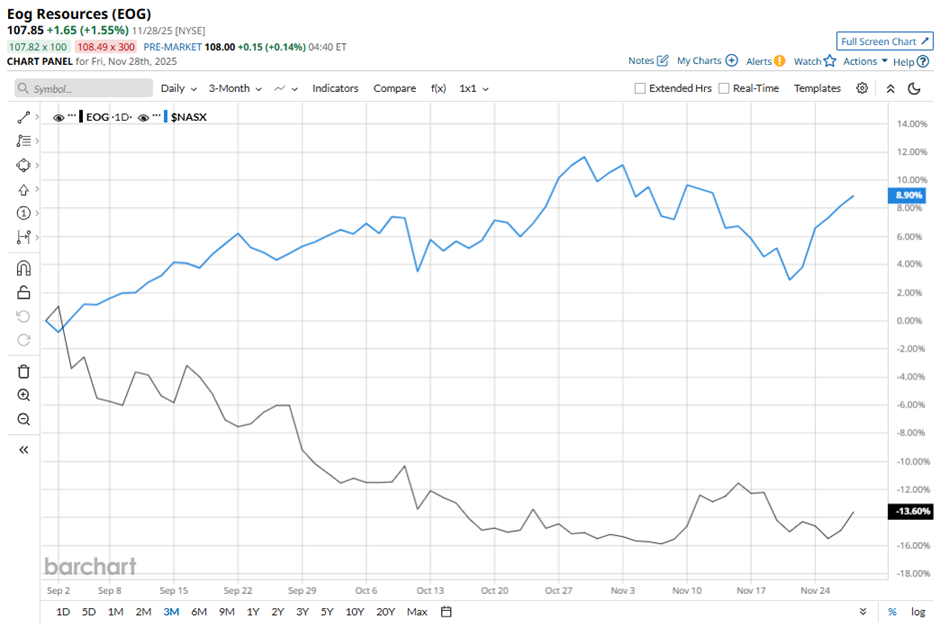The width and height of the screenshot is (940, 628).
Task: Open the 1x1 grid layout dropdown
Action: click(474, 89)
